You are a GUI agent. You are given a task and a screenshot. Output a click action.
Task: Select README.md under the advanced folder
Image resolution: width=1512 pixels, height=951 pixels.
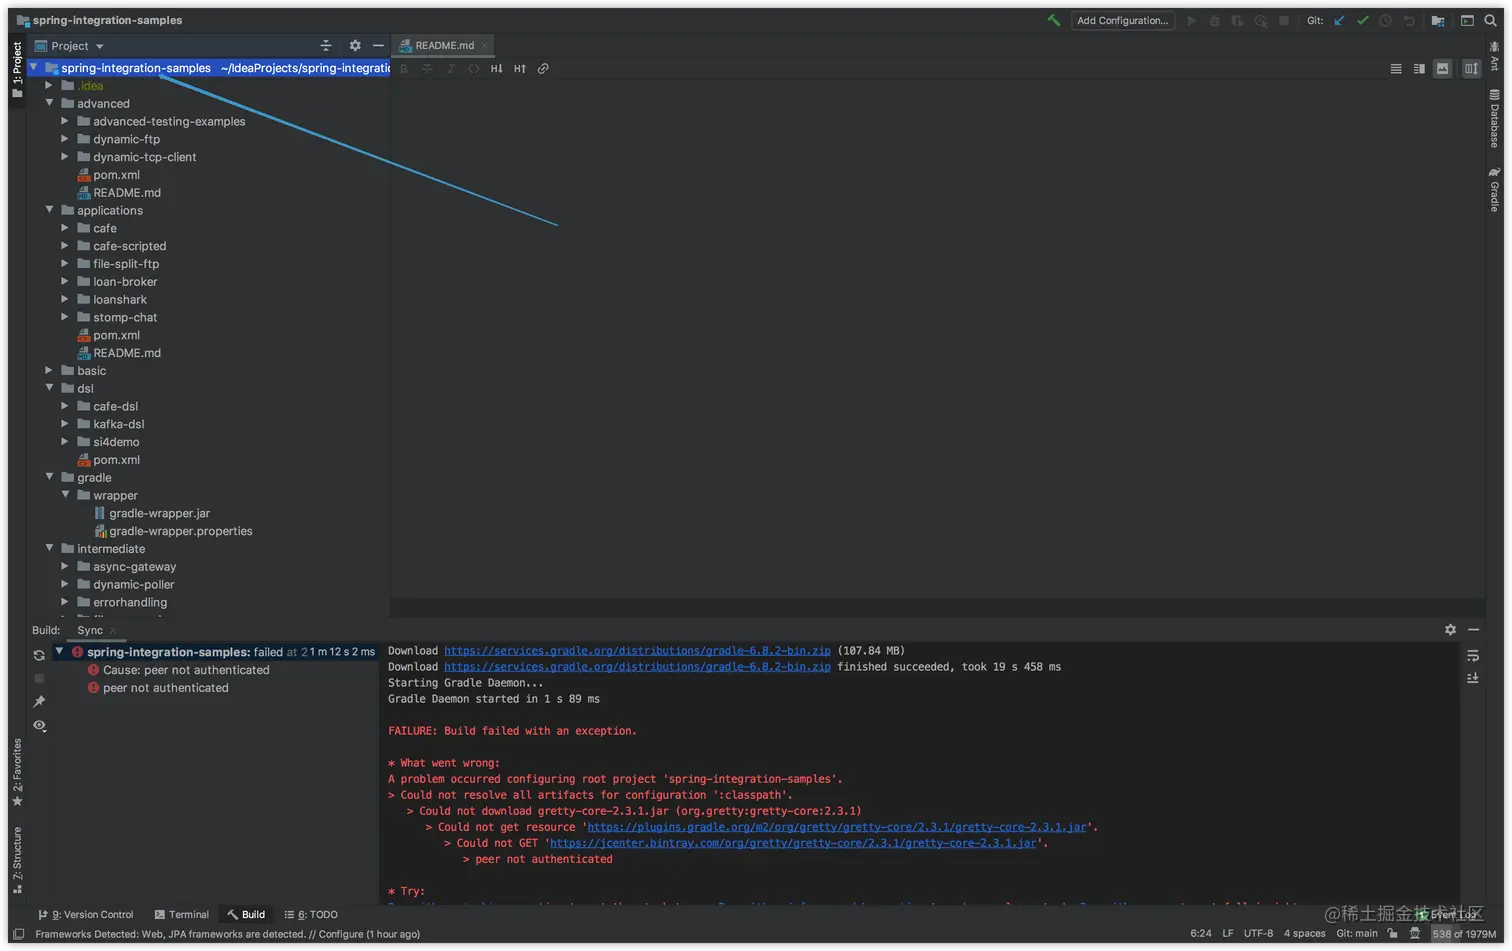coord(126,193)
